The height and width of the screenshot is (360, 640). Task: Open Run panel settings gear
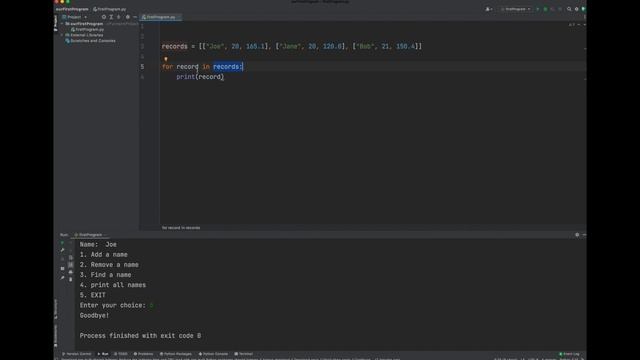(x=577, y=235)
